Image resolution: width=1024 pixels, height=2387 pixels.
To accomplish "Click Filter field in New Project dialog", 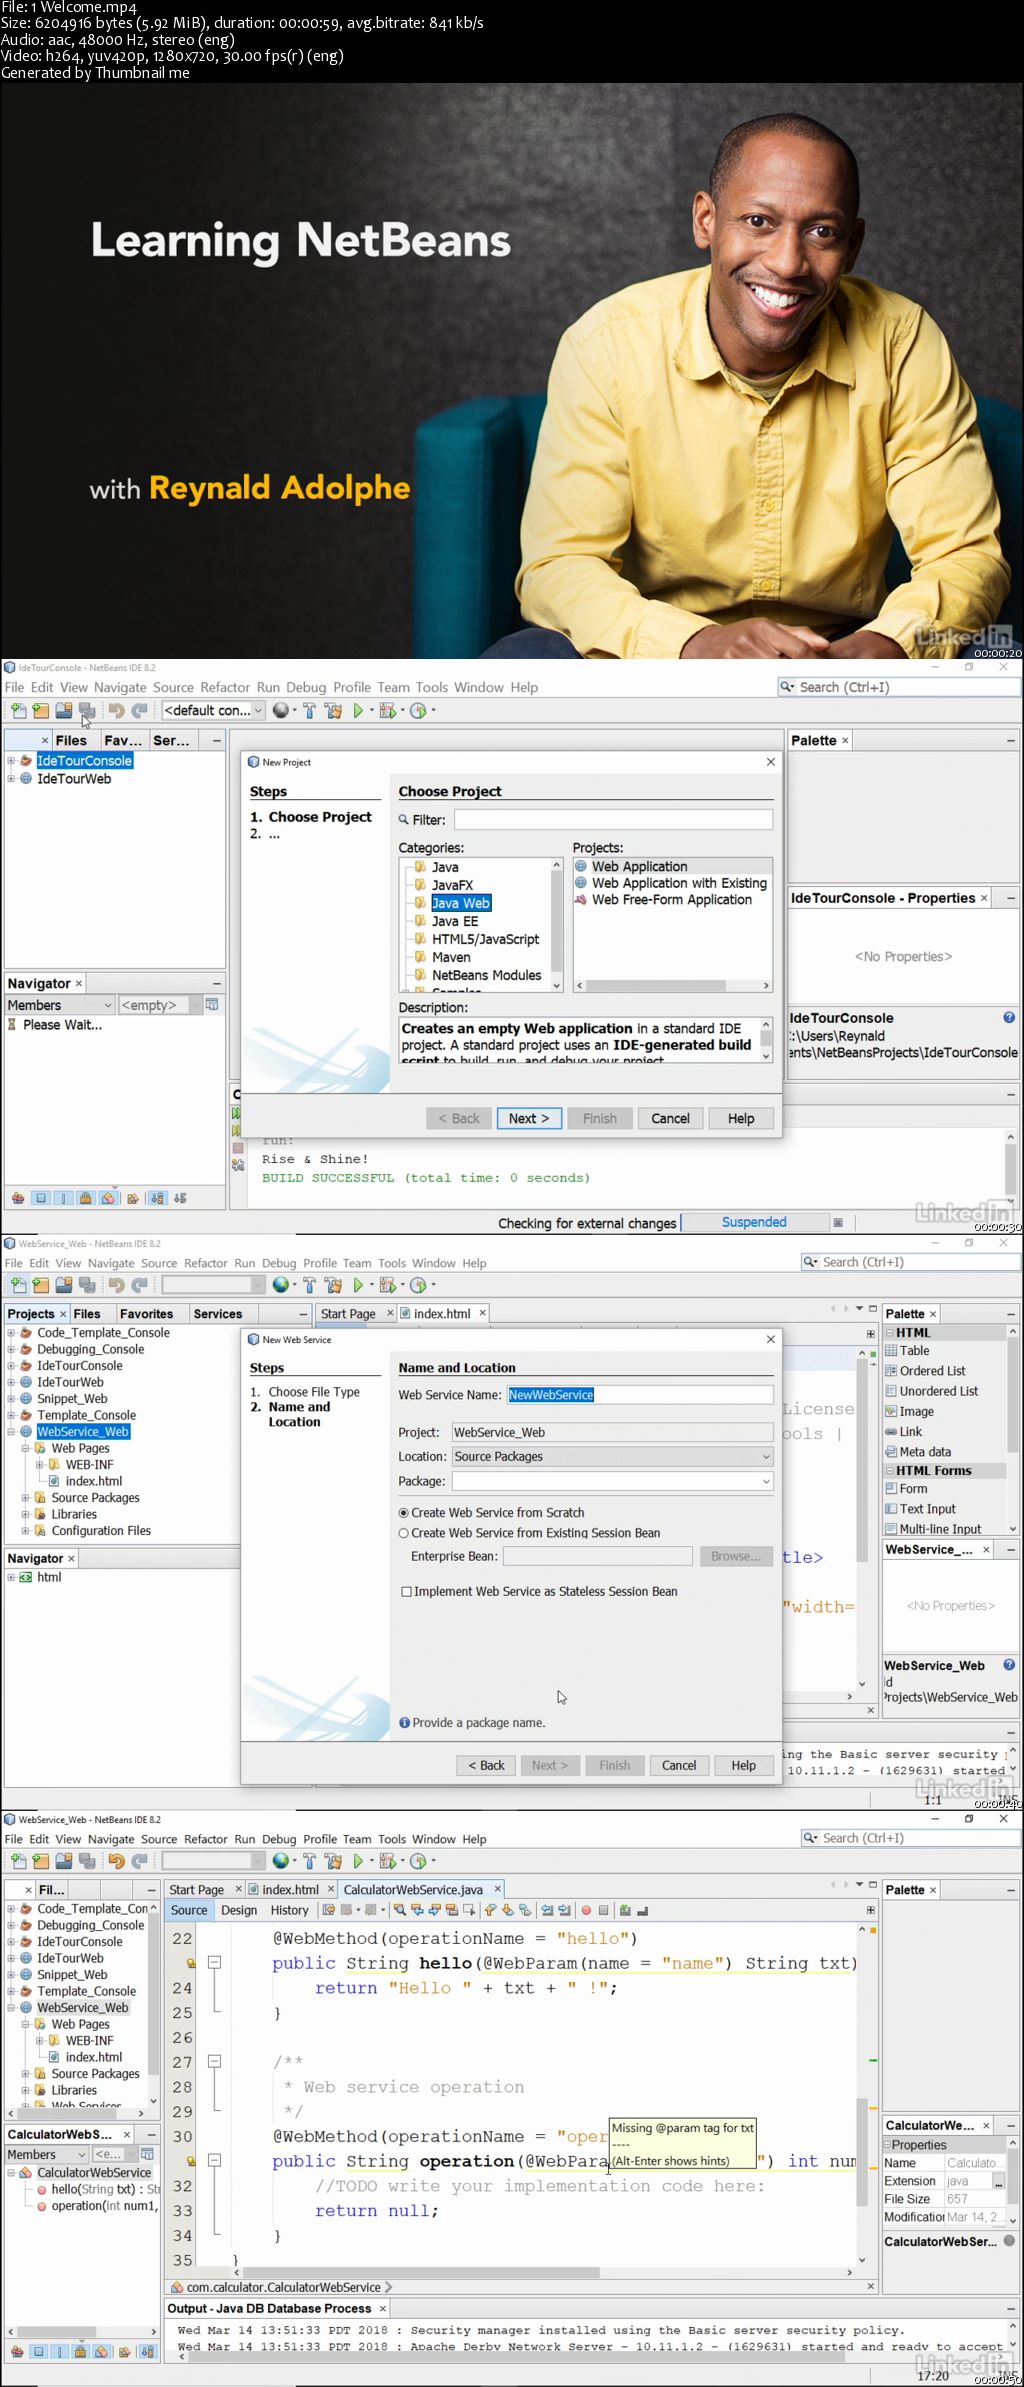I will click(613, 819).
